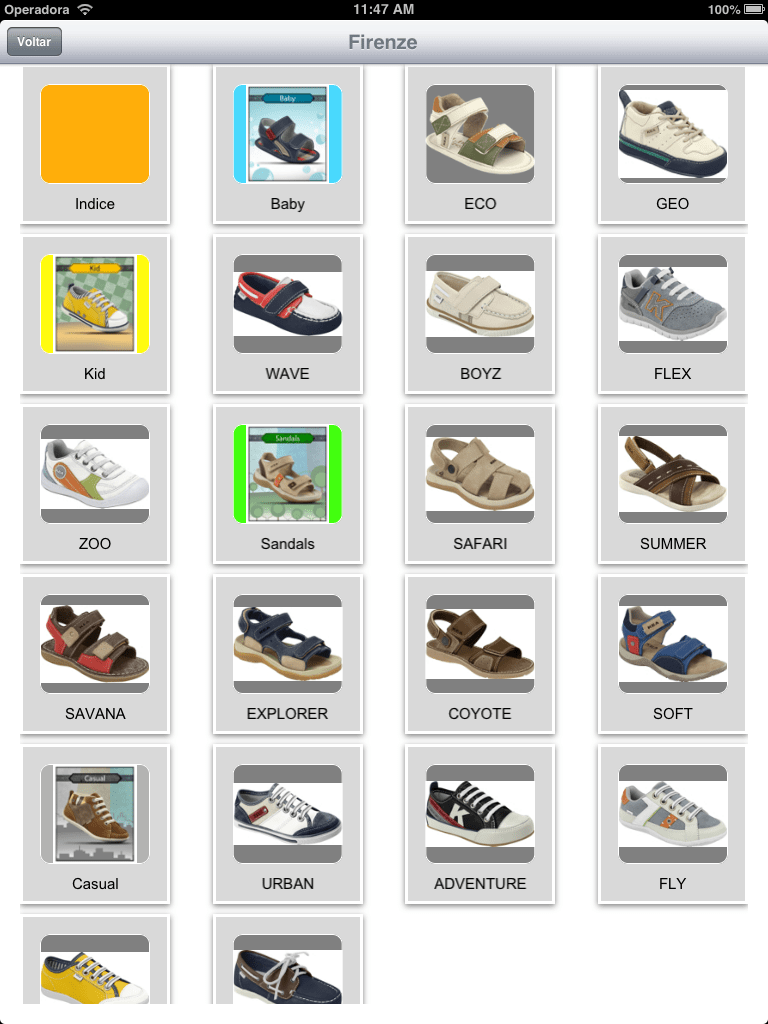The height and width of the screenshot is (1024, 768).
Task: Choose the Kid category cover
Action: click(95, 314)
